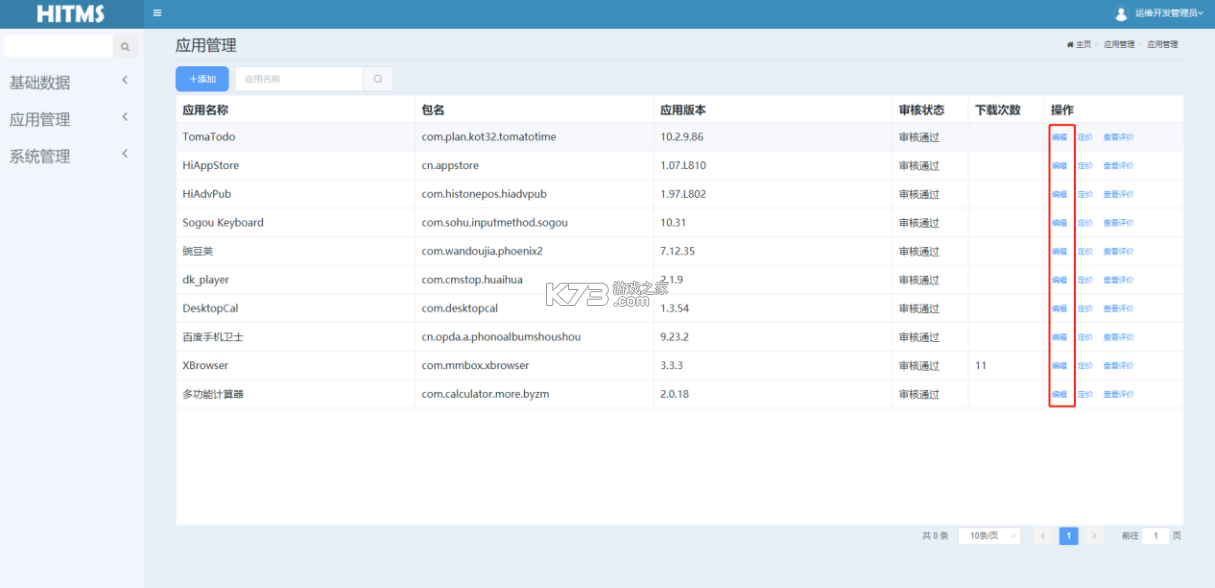Click 查看评价 for TomaTodo

tap(1118, 137)
